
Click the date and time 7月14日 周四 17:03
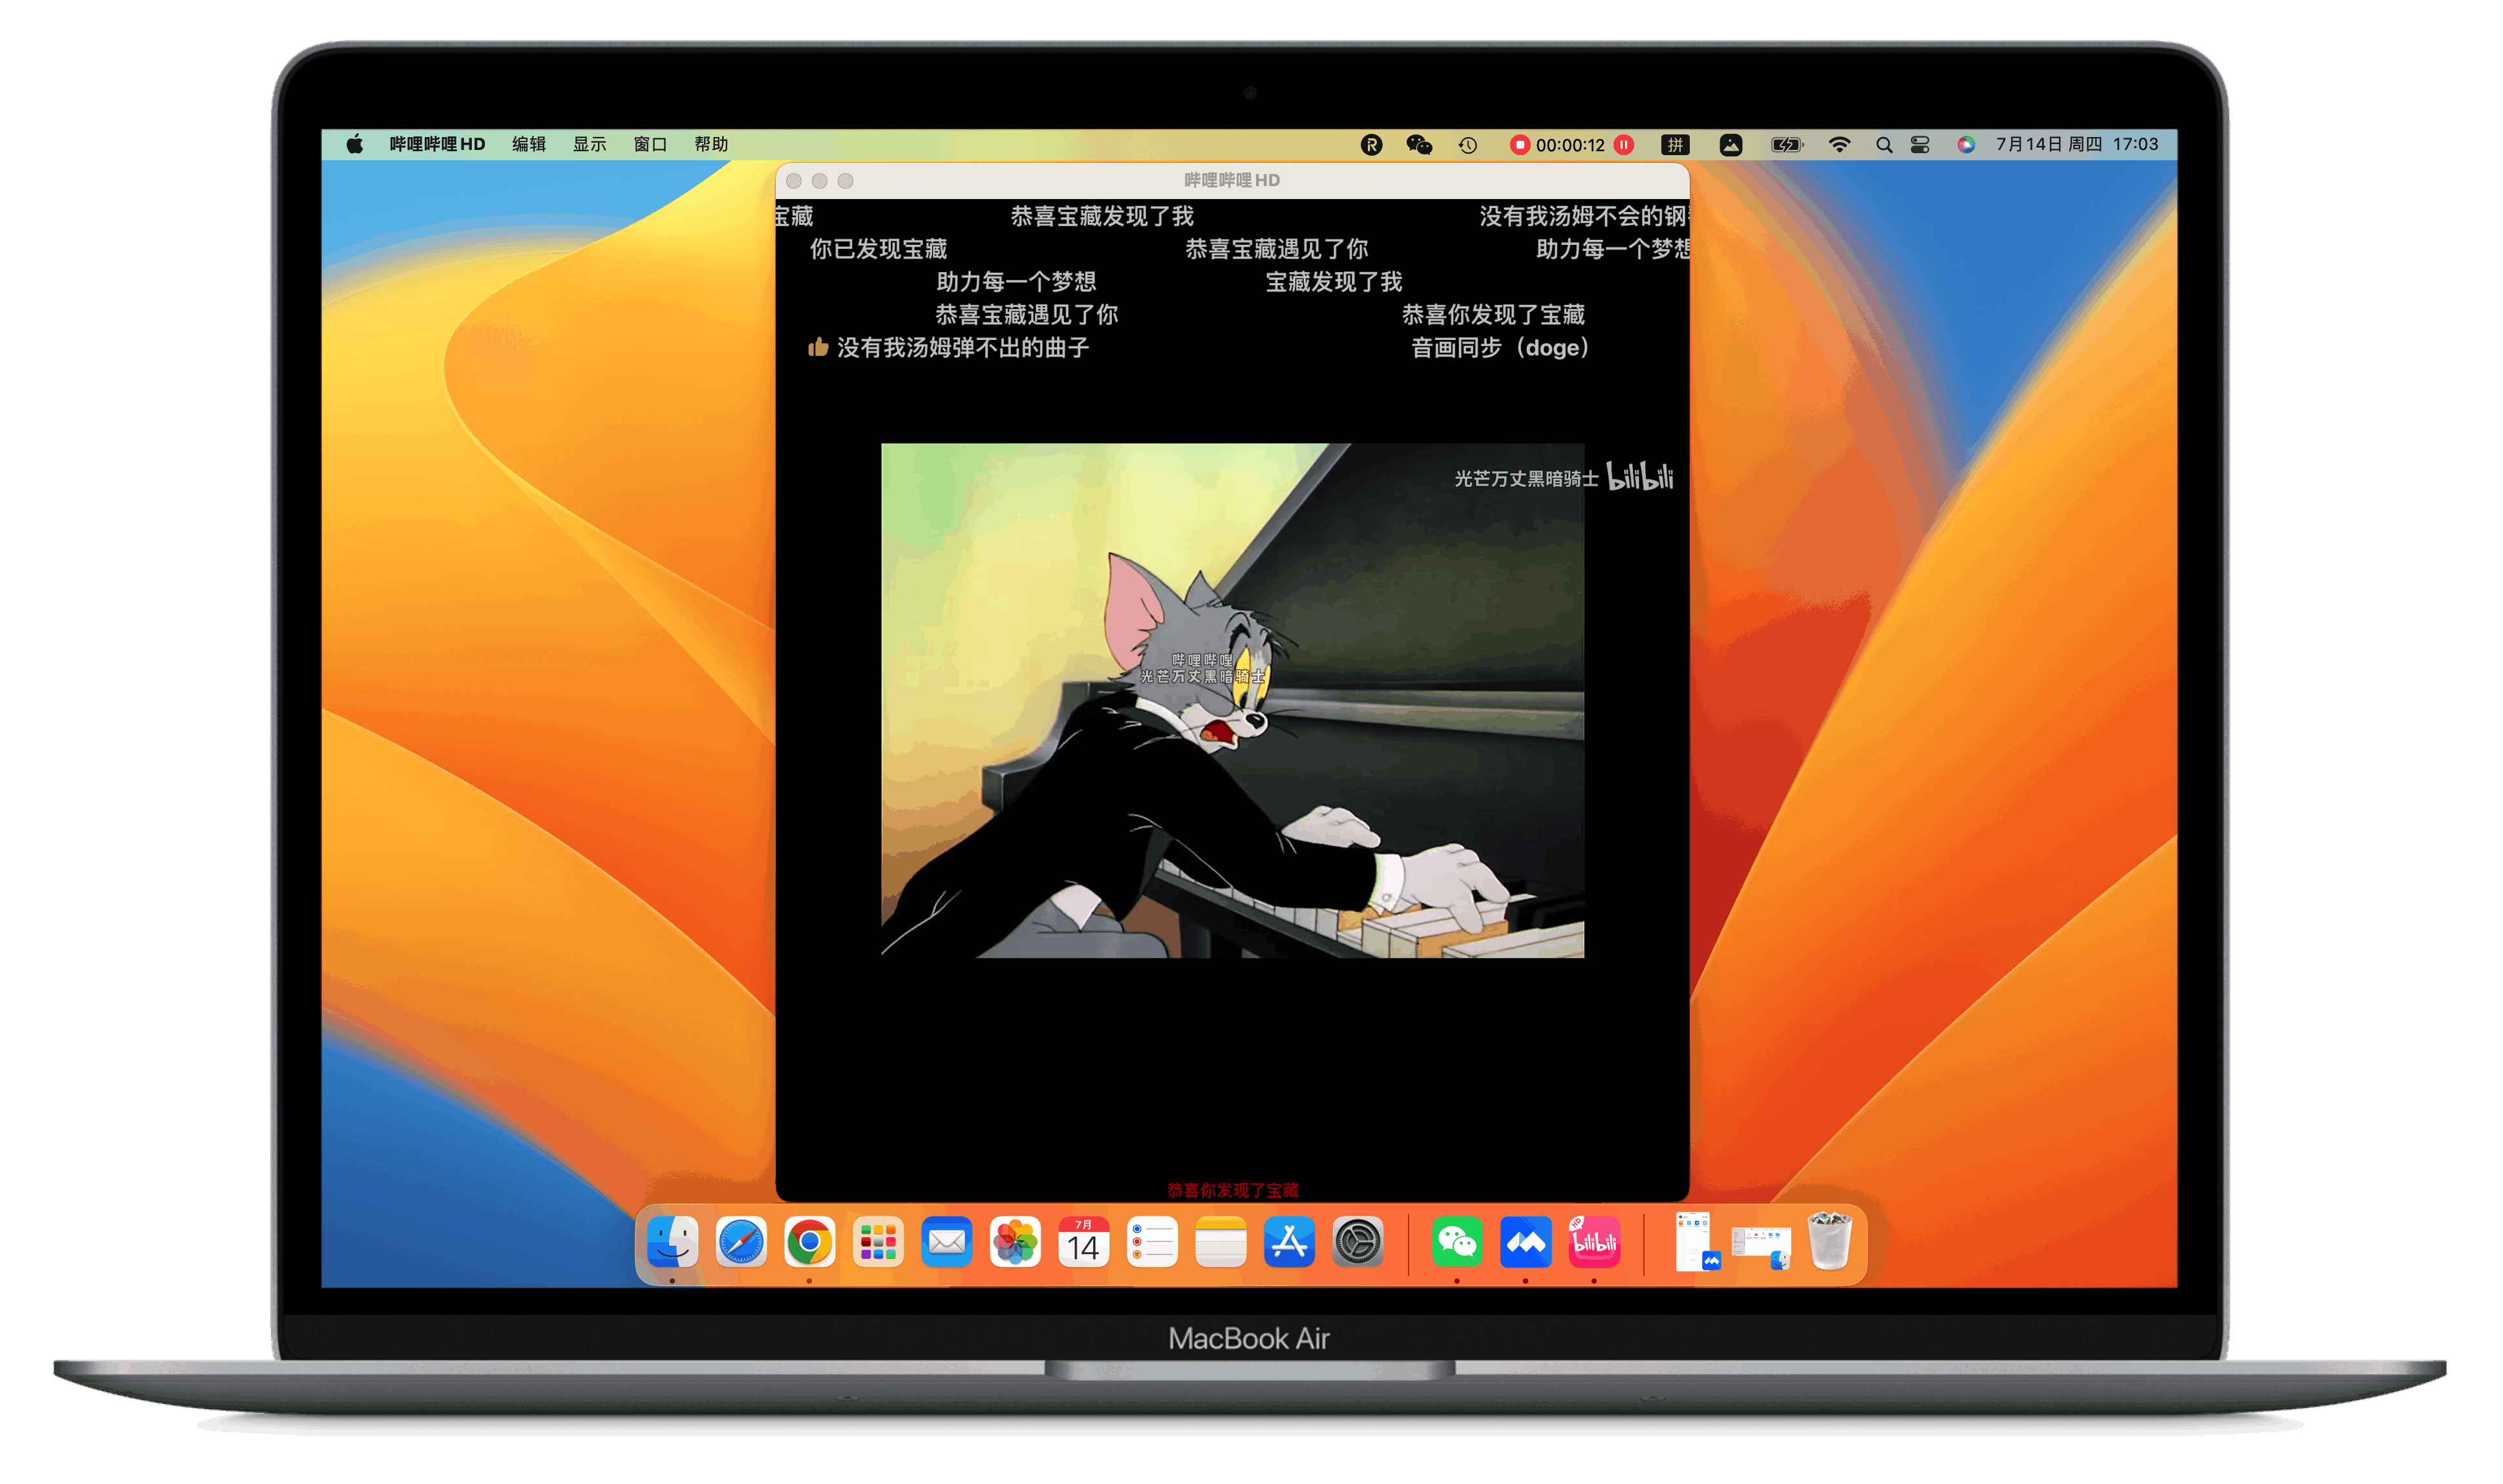pyautogui.click(x=2077, y=144)
